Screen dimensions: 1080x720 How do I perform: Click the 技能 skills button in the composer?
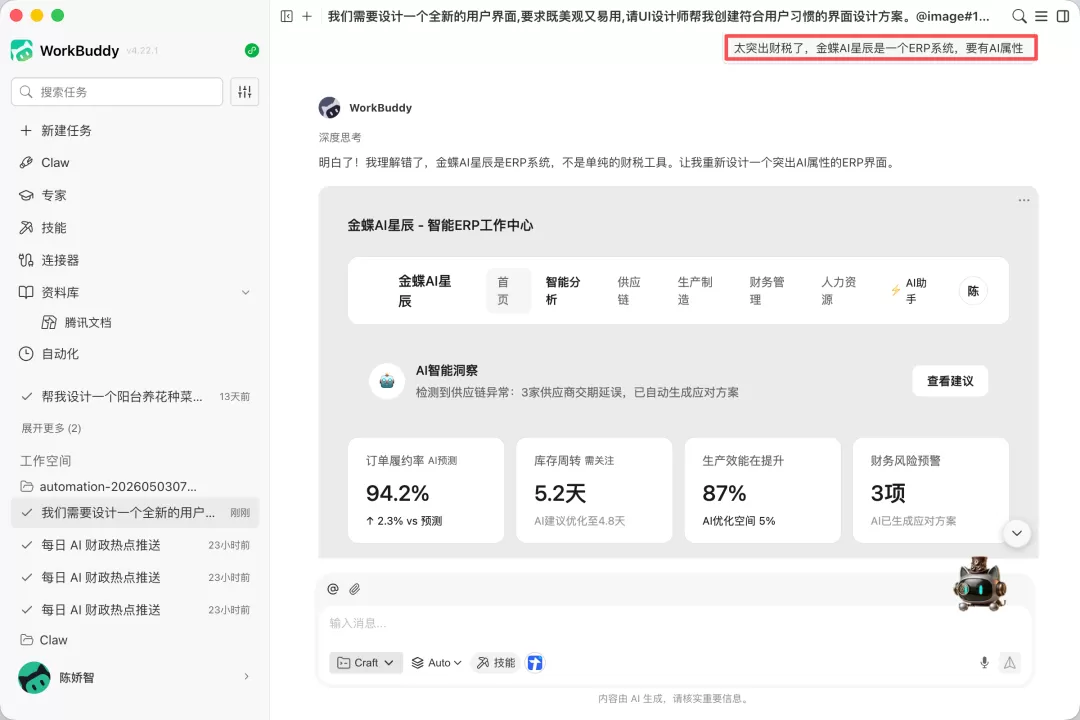[496, 663]
